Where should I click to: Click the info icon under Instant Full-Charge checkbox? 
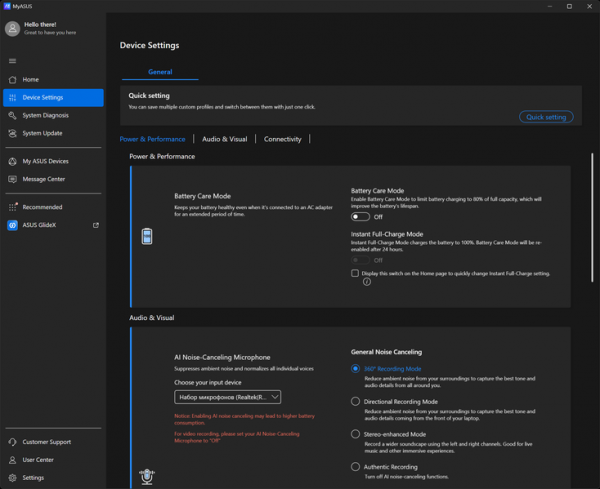pyautogui.click(x=367, y=282)
